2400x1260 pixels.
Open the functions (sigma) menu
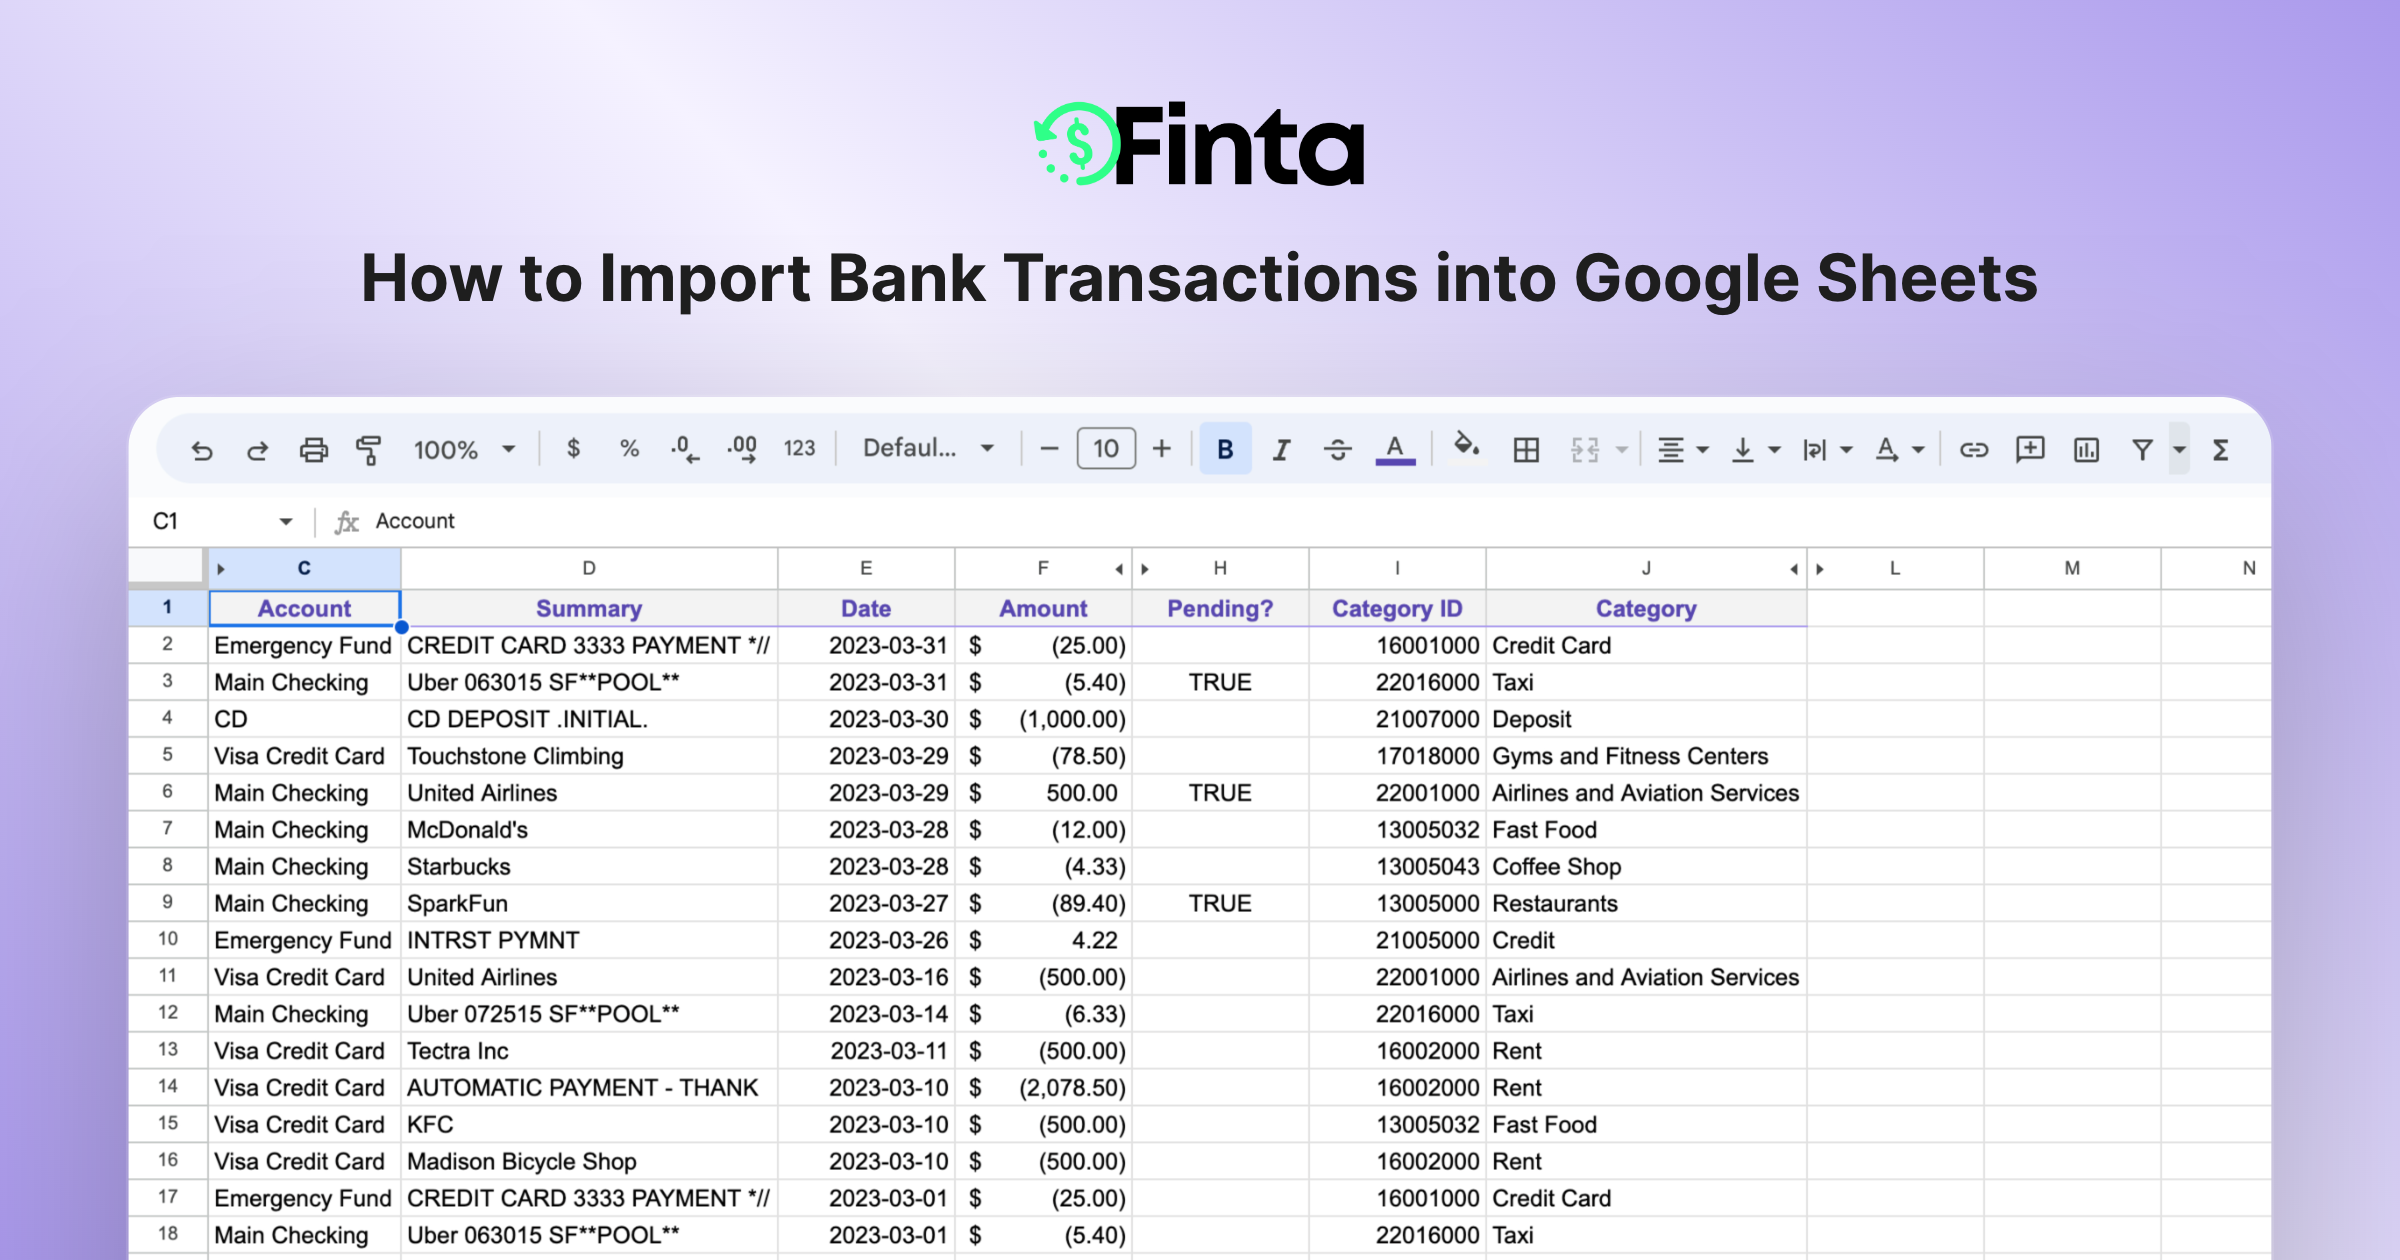tap(2219, 449)
